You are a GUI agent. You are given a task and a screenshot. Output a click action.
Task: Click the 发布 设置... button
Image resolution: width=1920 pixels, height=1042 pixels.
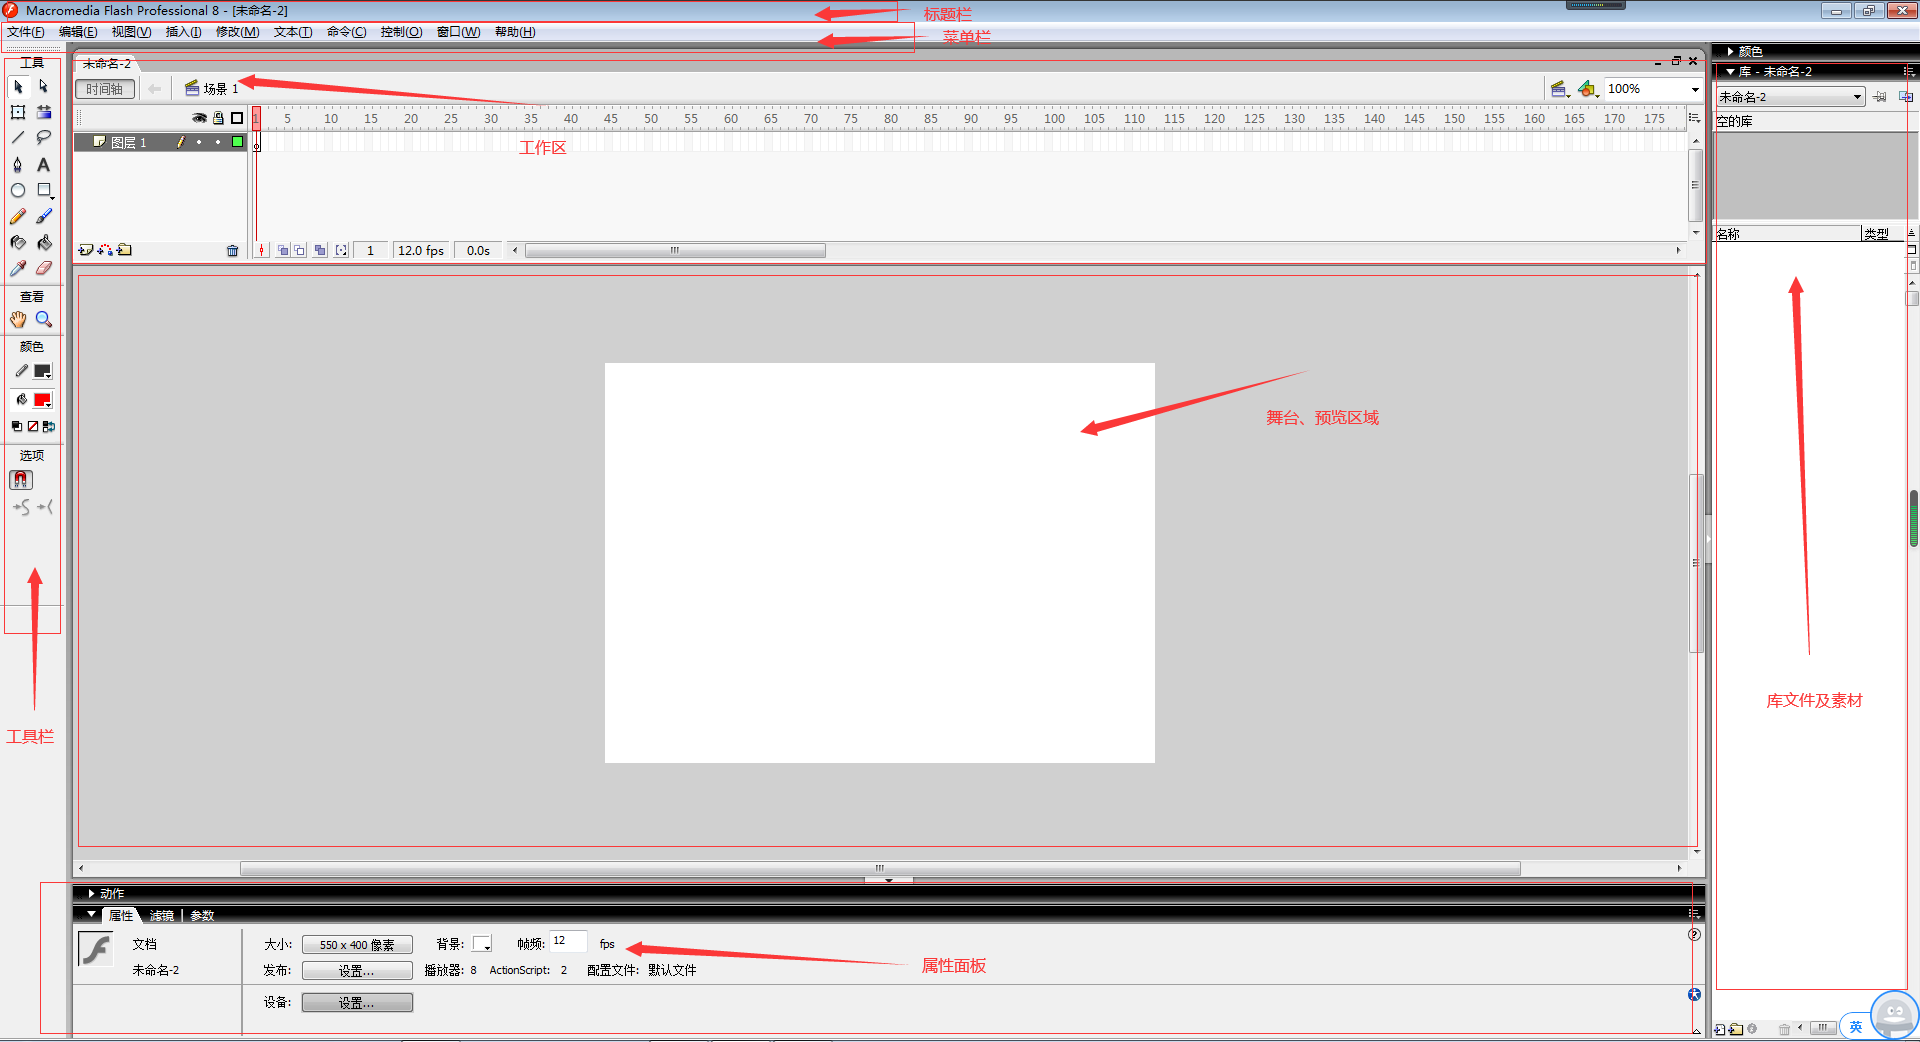(x=357, y=971)
